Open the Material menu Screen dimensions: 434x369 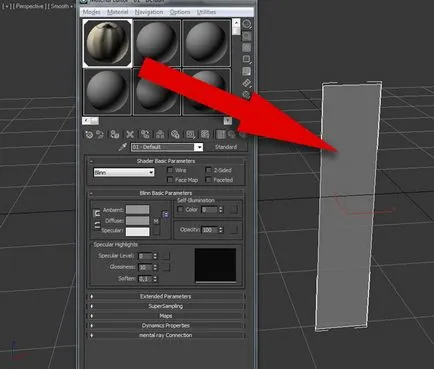[x=117, y=12]
